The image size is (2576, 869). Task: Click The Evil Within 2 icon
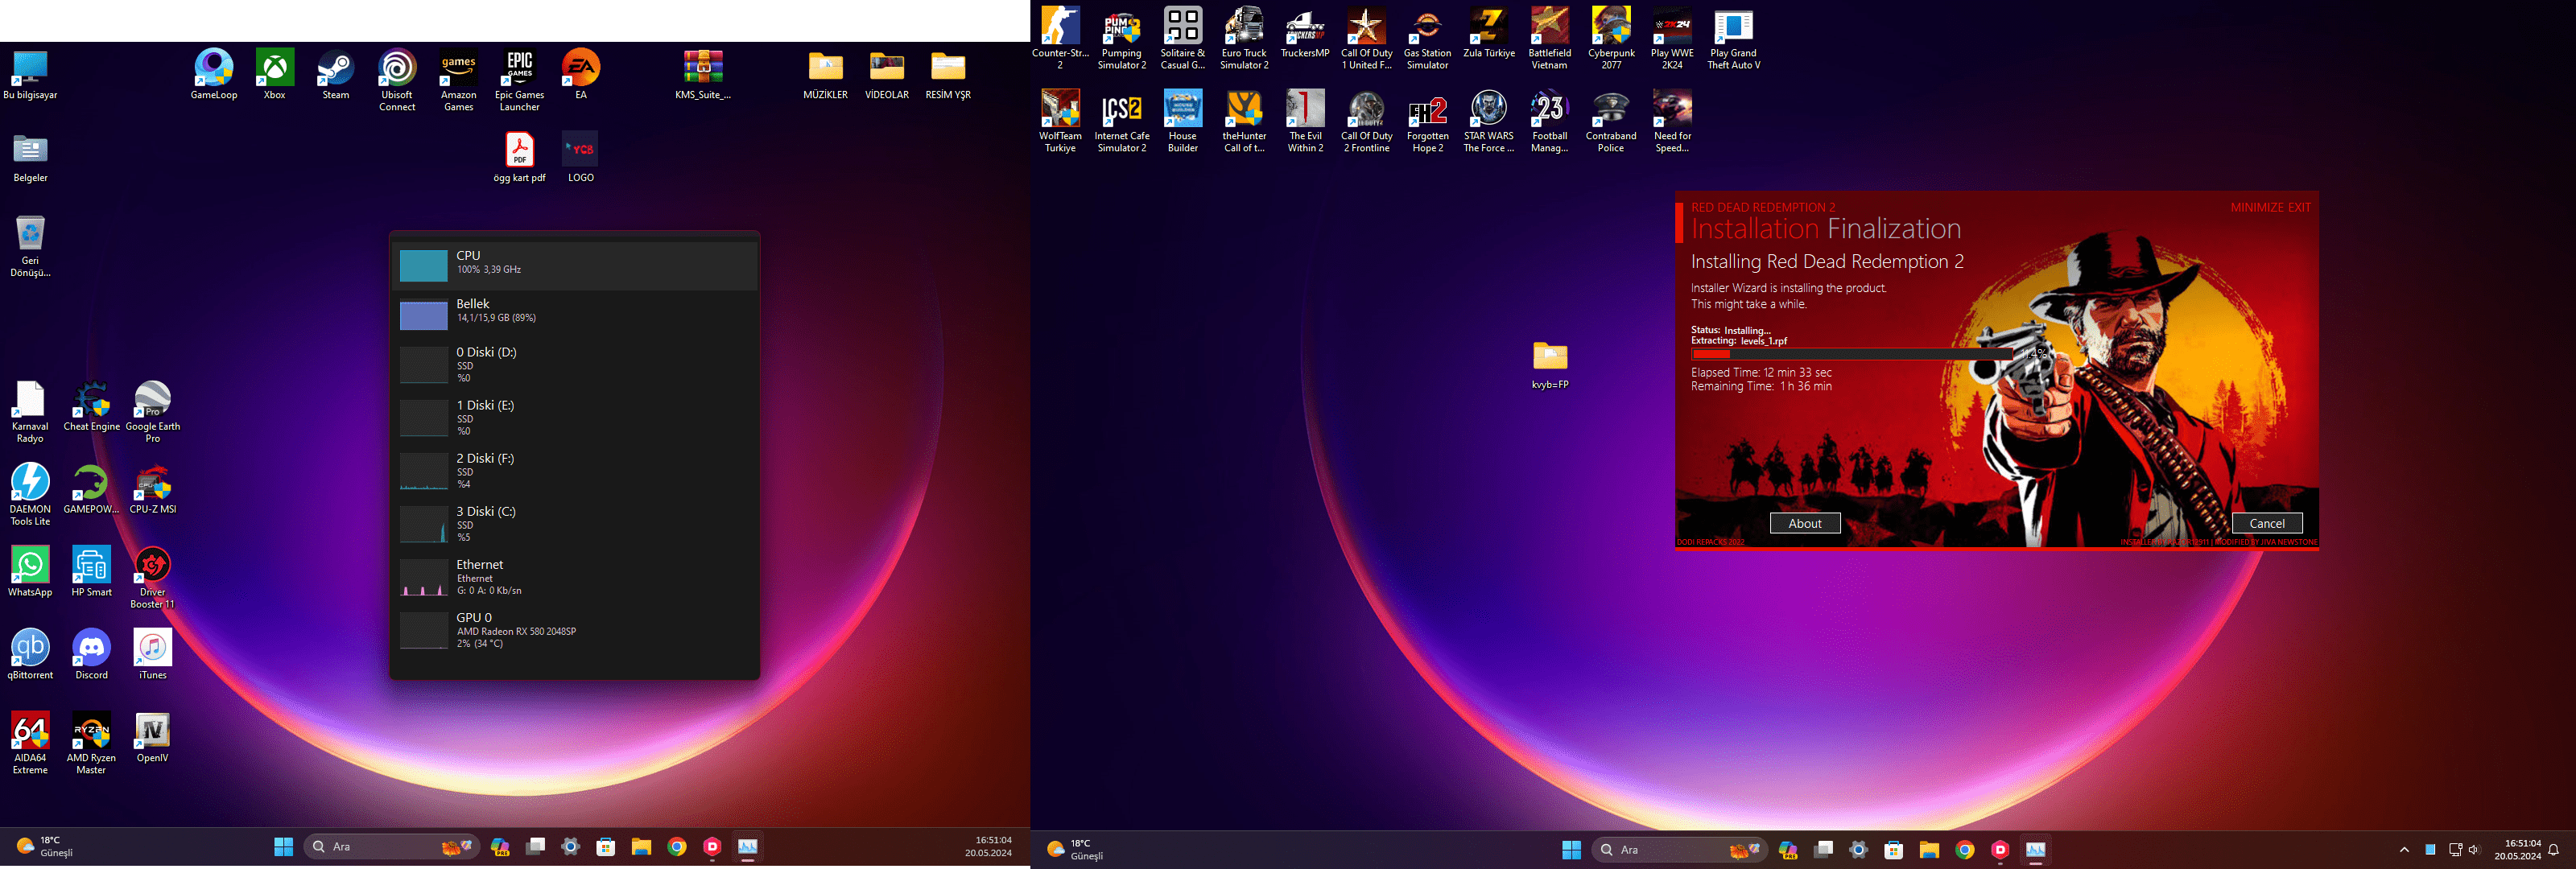click(x=1305, y=121)
